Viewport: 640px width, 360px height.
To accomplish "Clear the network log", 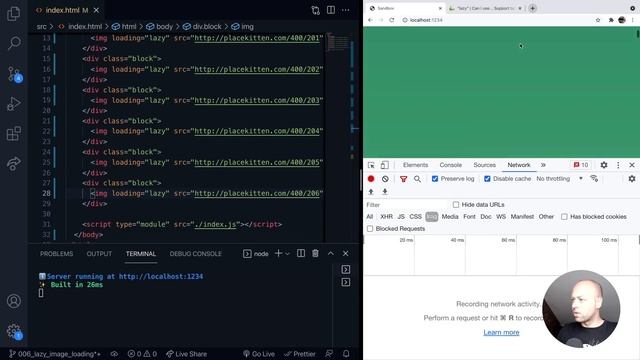I will [x=385, y=179].
